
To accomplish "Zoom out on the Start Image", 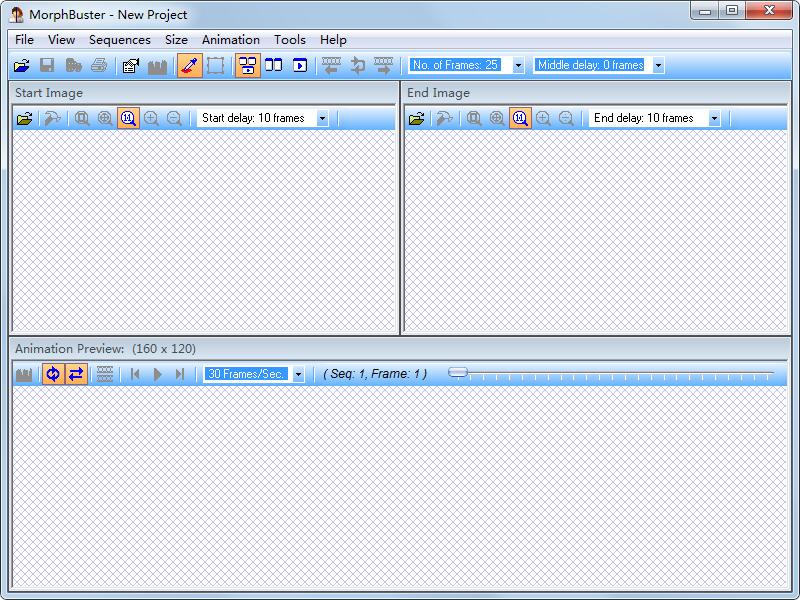I will [174, 118].
